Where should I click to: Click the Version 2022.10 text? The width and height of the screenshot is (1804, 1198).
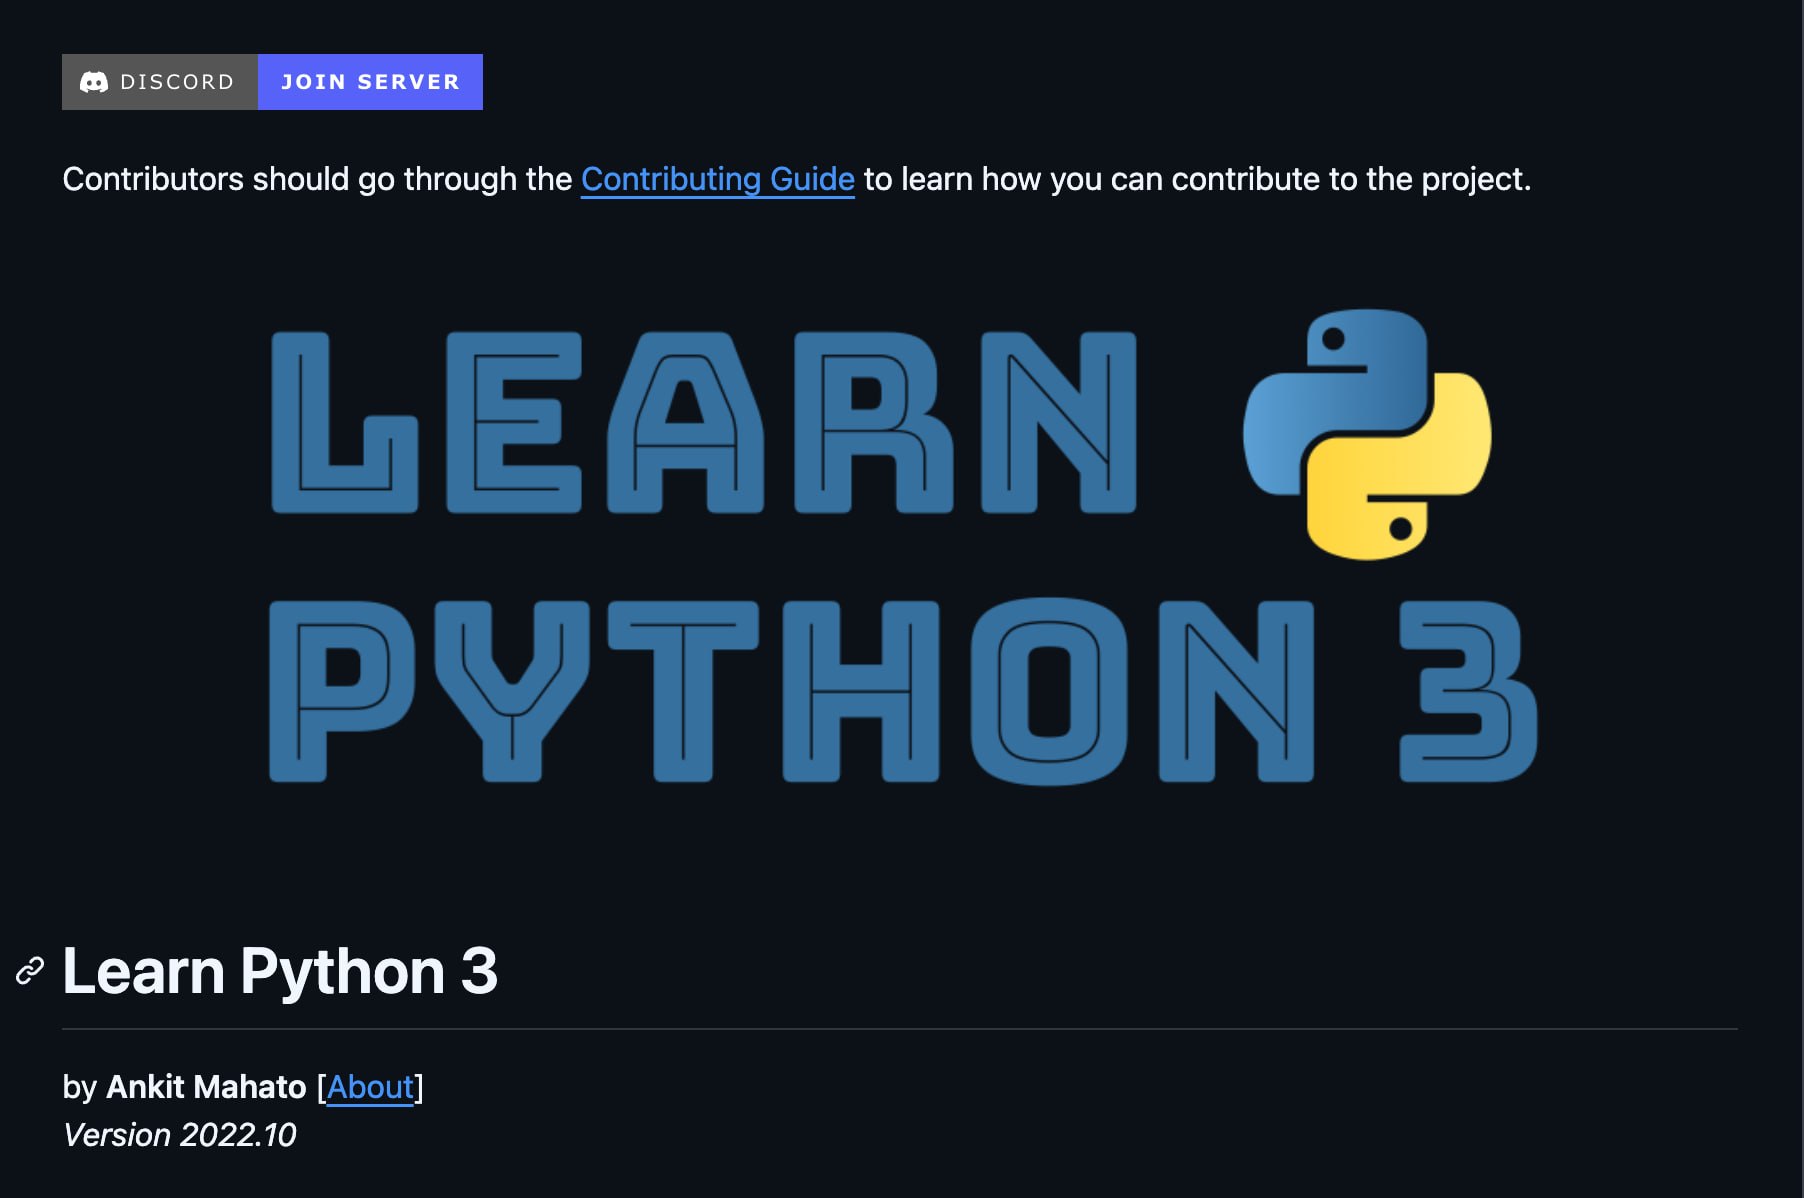point(180,1135)
